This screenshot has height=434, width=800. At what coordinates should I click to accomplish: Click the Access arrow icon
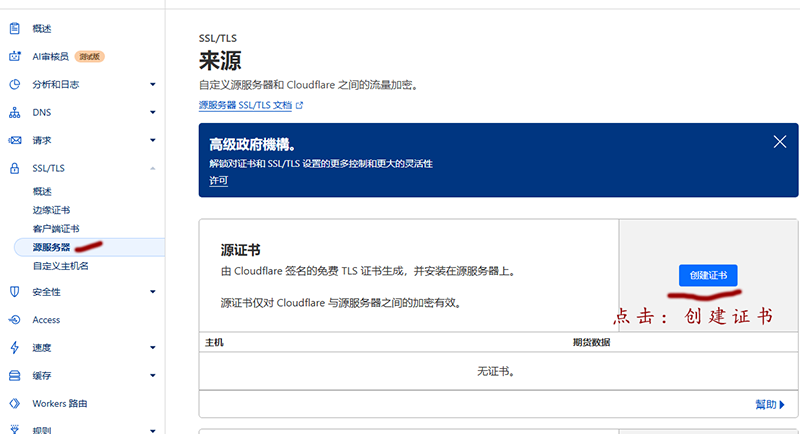(x=14, y=320)
